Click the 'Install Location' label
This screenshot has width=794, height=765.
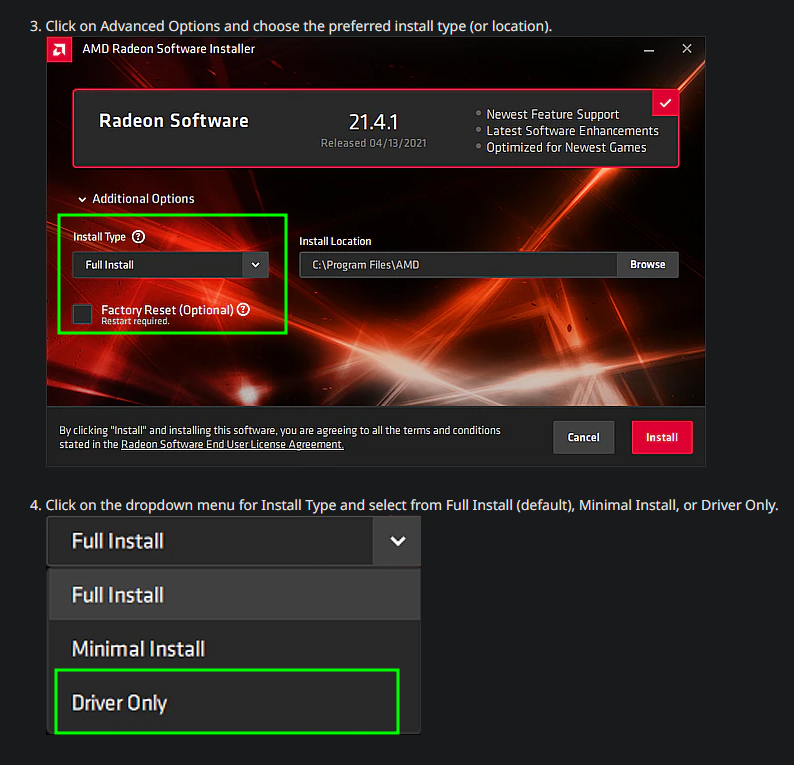[x=335, y=241]
